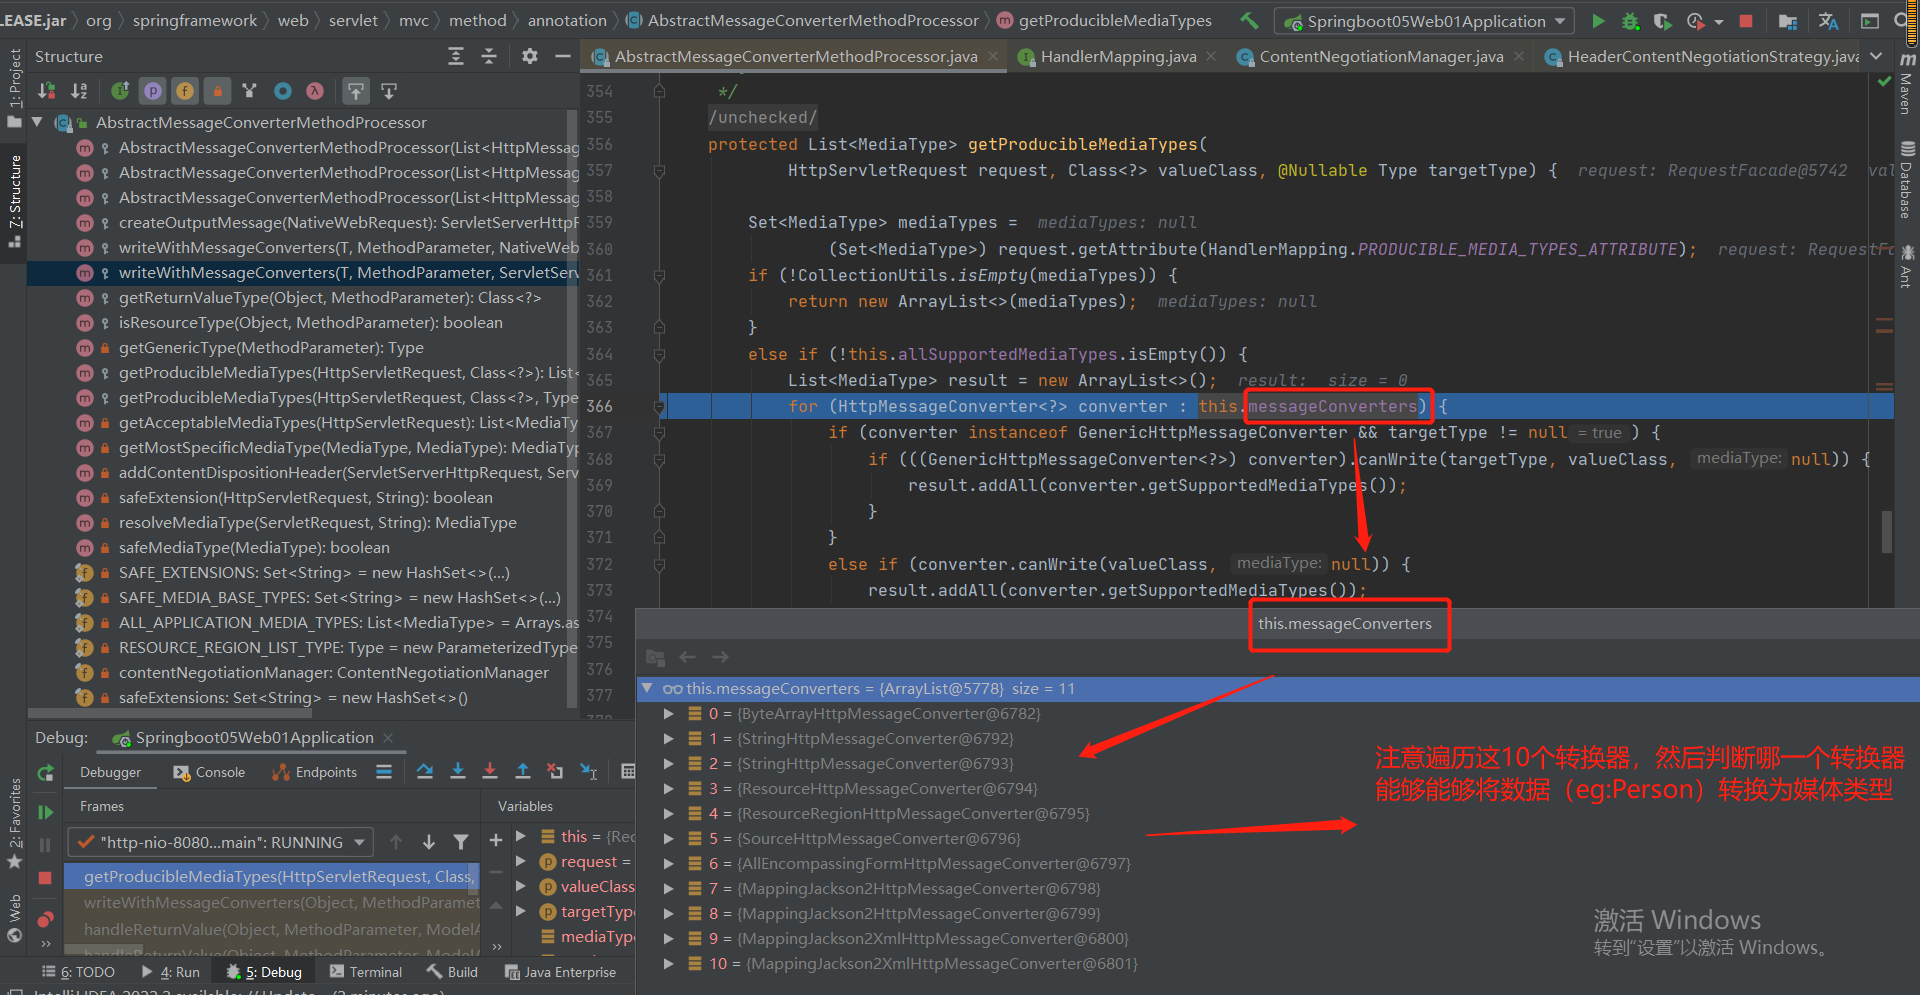Image resolution: width=1920 pixels, height=995 pixels.
Task: Resume program with the green resume icon
Action: click(45, 813)
